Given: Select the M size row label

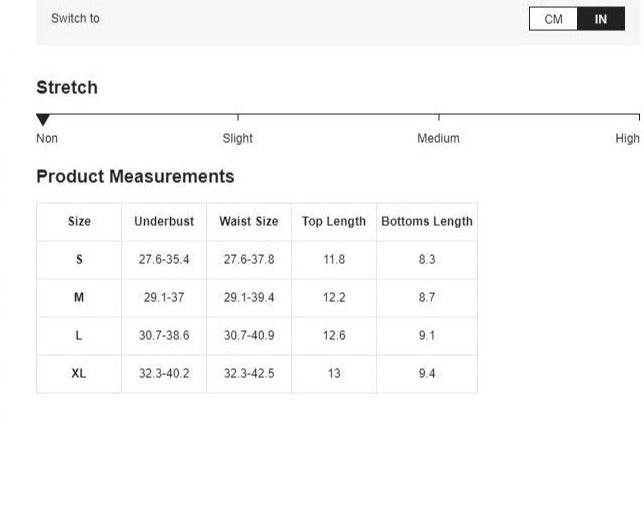Looking at the screenshot, I should 79,297.
